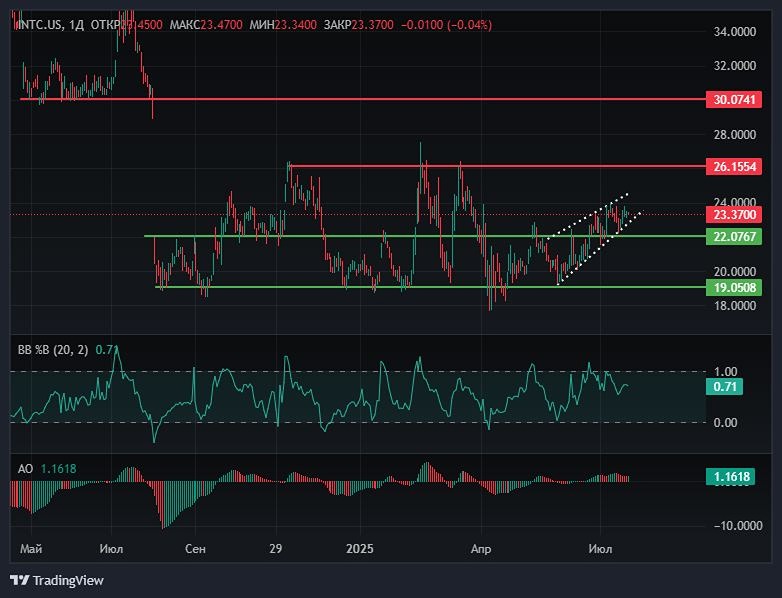Screen dimensions: 782x598
Task: Click the Сен label on the time axis
Action: tap(195, 549)
